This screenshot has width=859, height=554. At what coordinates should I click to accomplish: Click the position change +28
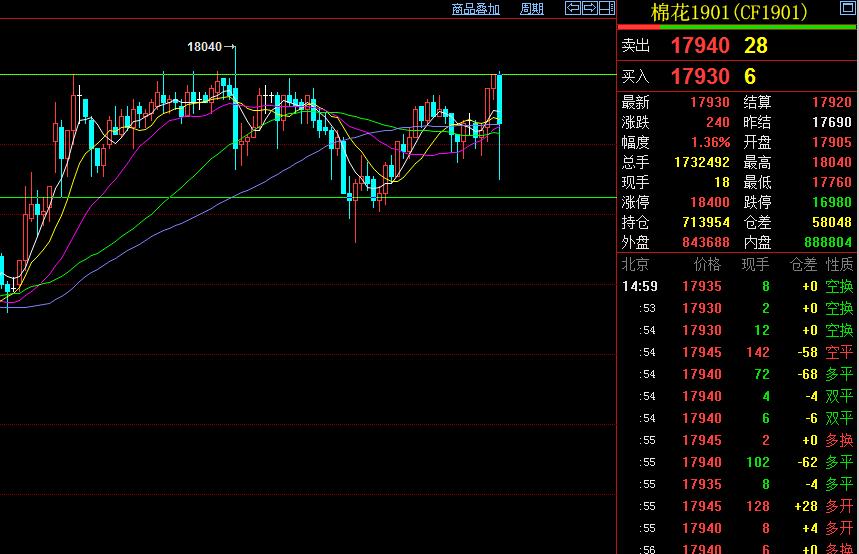tap(806, 506)
